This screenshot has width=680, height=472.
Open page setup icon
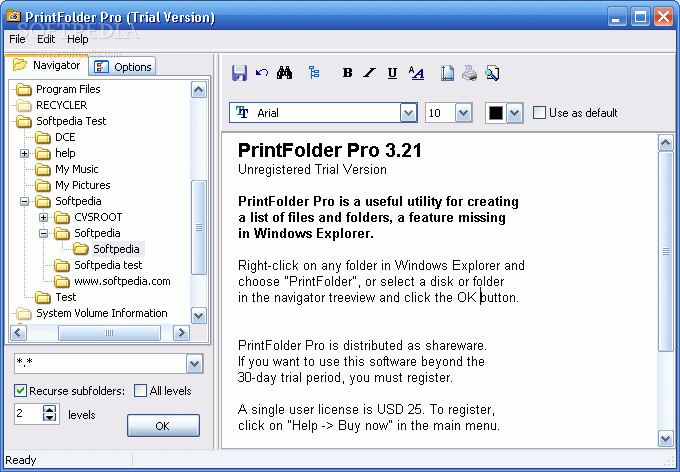click(x=447, y=73)
